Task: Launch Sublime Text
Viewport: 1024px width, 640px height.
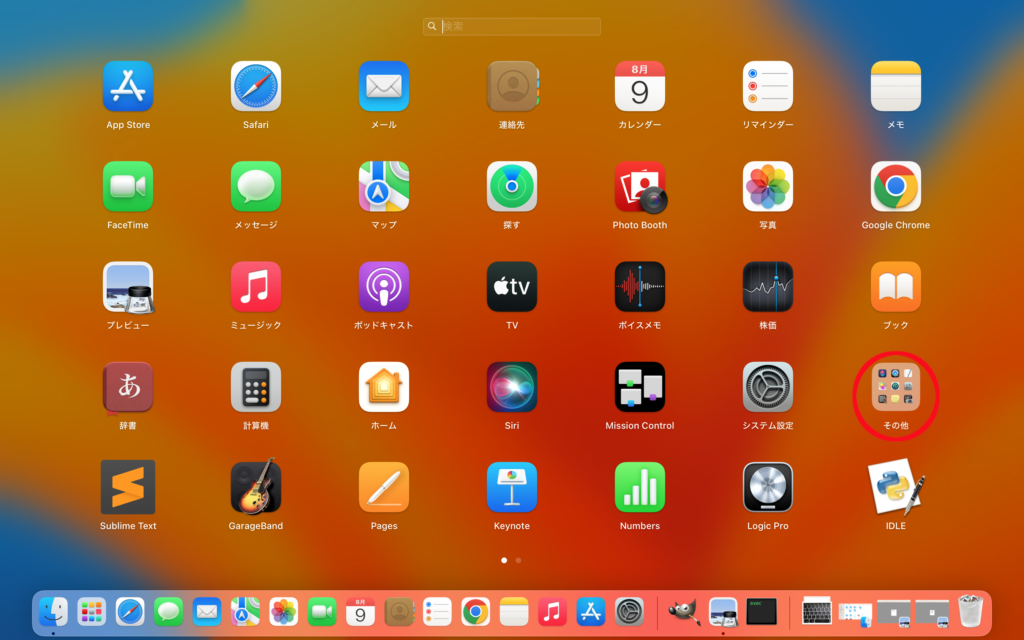Action: point(128,487)
